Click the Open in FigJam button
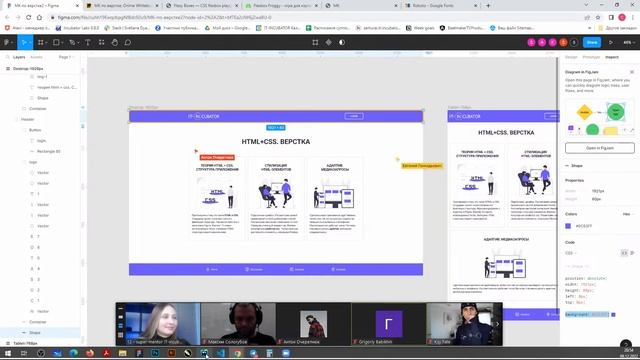This screenshot has height=360, width=640. tap(600, 148)
